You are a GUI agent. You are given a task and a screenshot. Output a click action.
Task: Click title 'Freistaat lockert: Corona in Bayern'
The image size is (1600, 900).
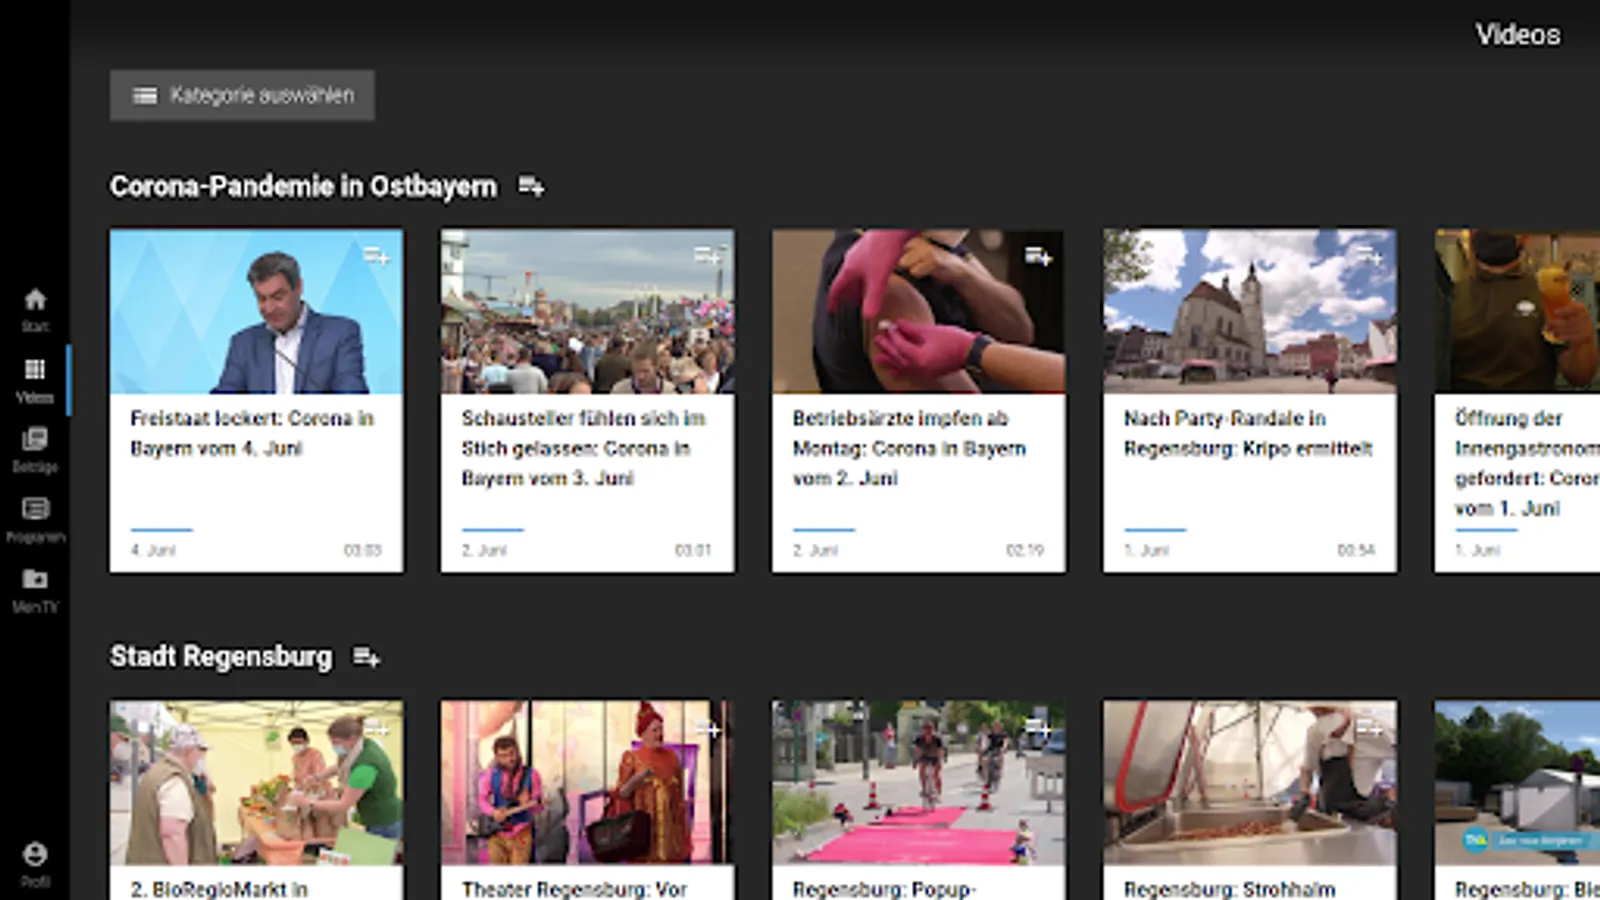coord(252,433)
